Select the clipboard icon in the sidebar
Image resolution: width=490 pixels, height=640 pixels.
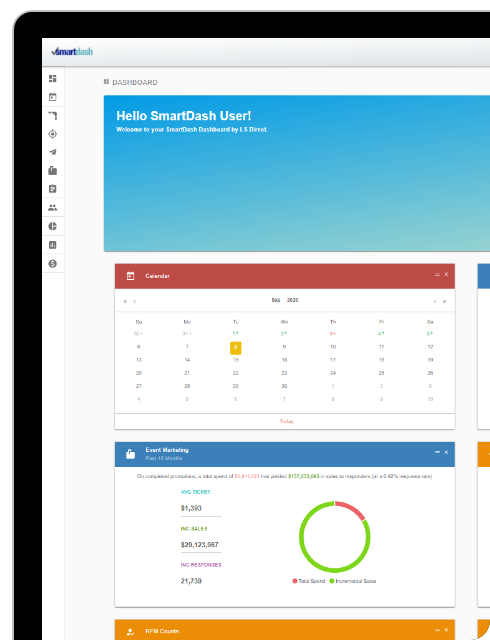tap(53, 189)
